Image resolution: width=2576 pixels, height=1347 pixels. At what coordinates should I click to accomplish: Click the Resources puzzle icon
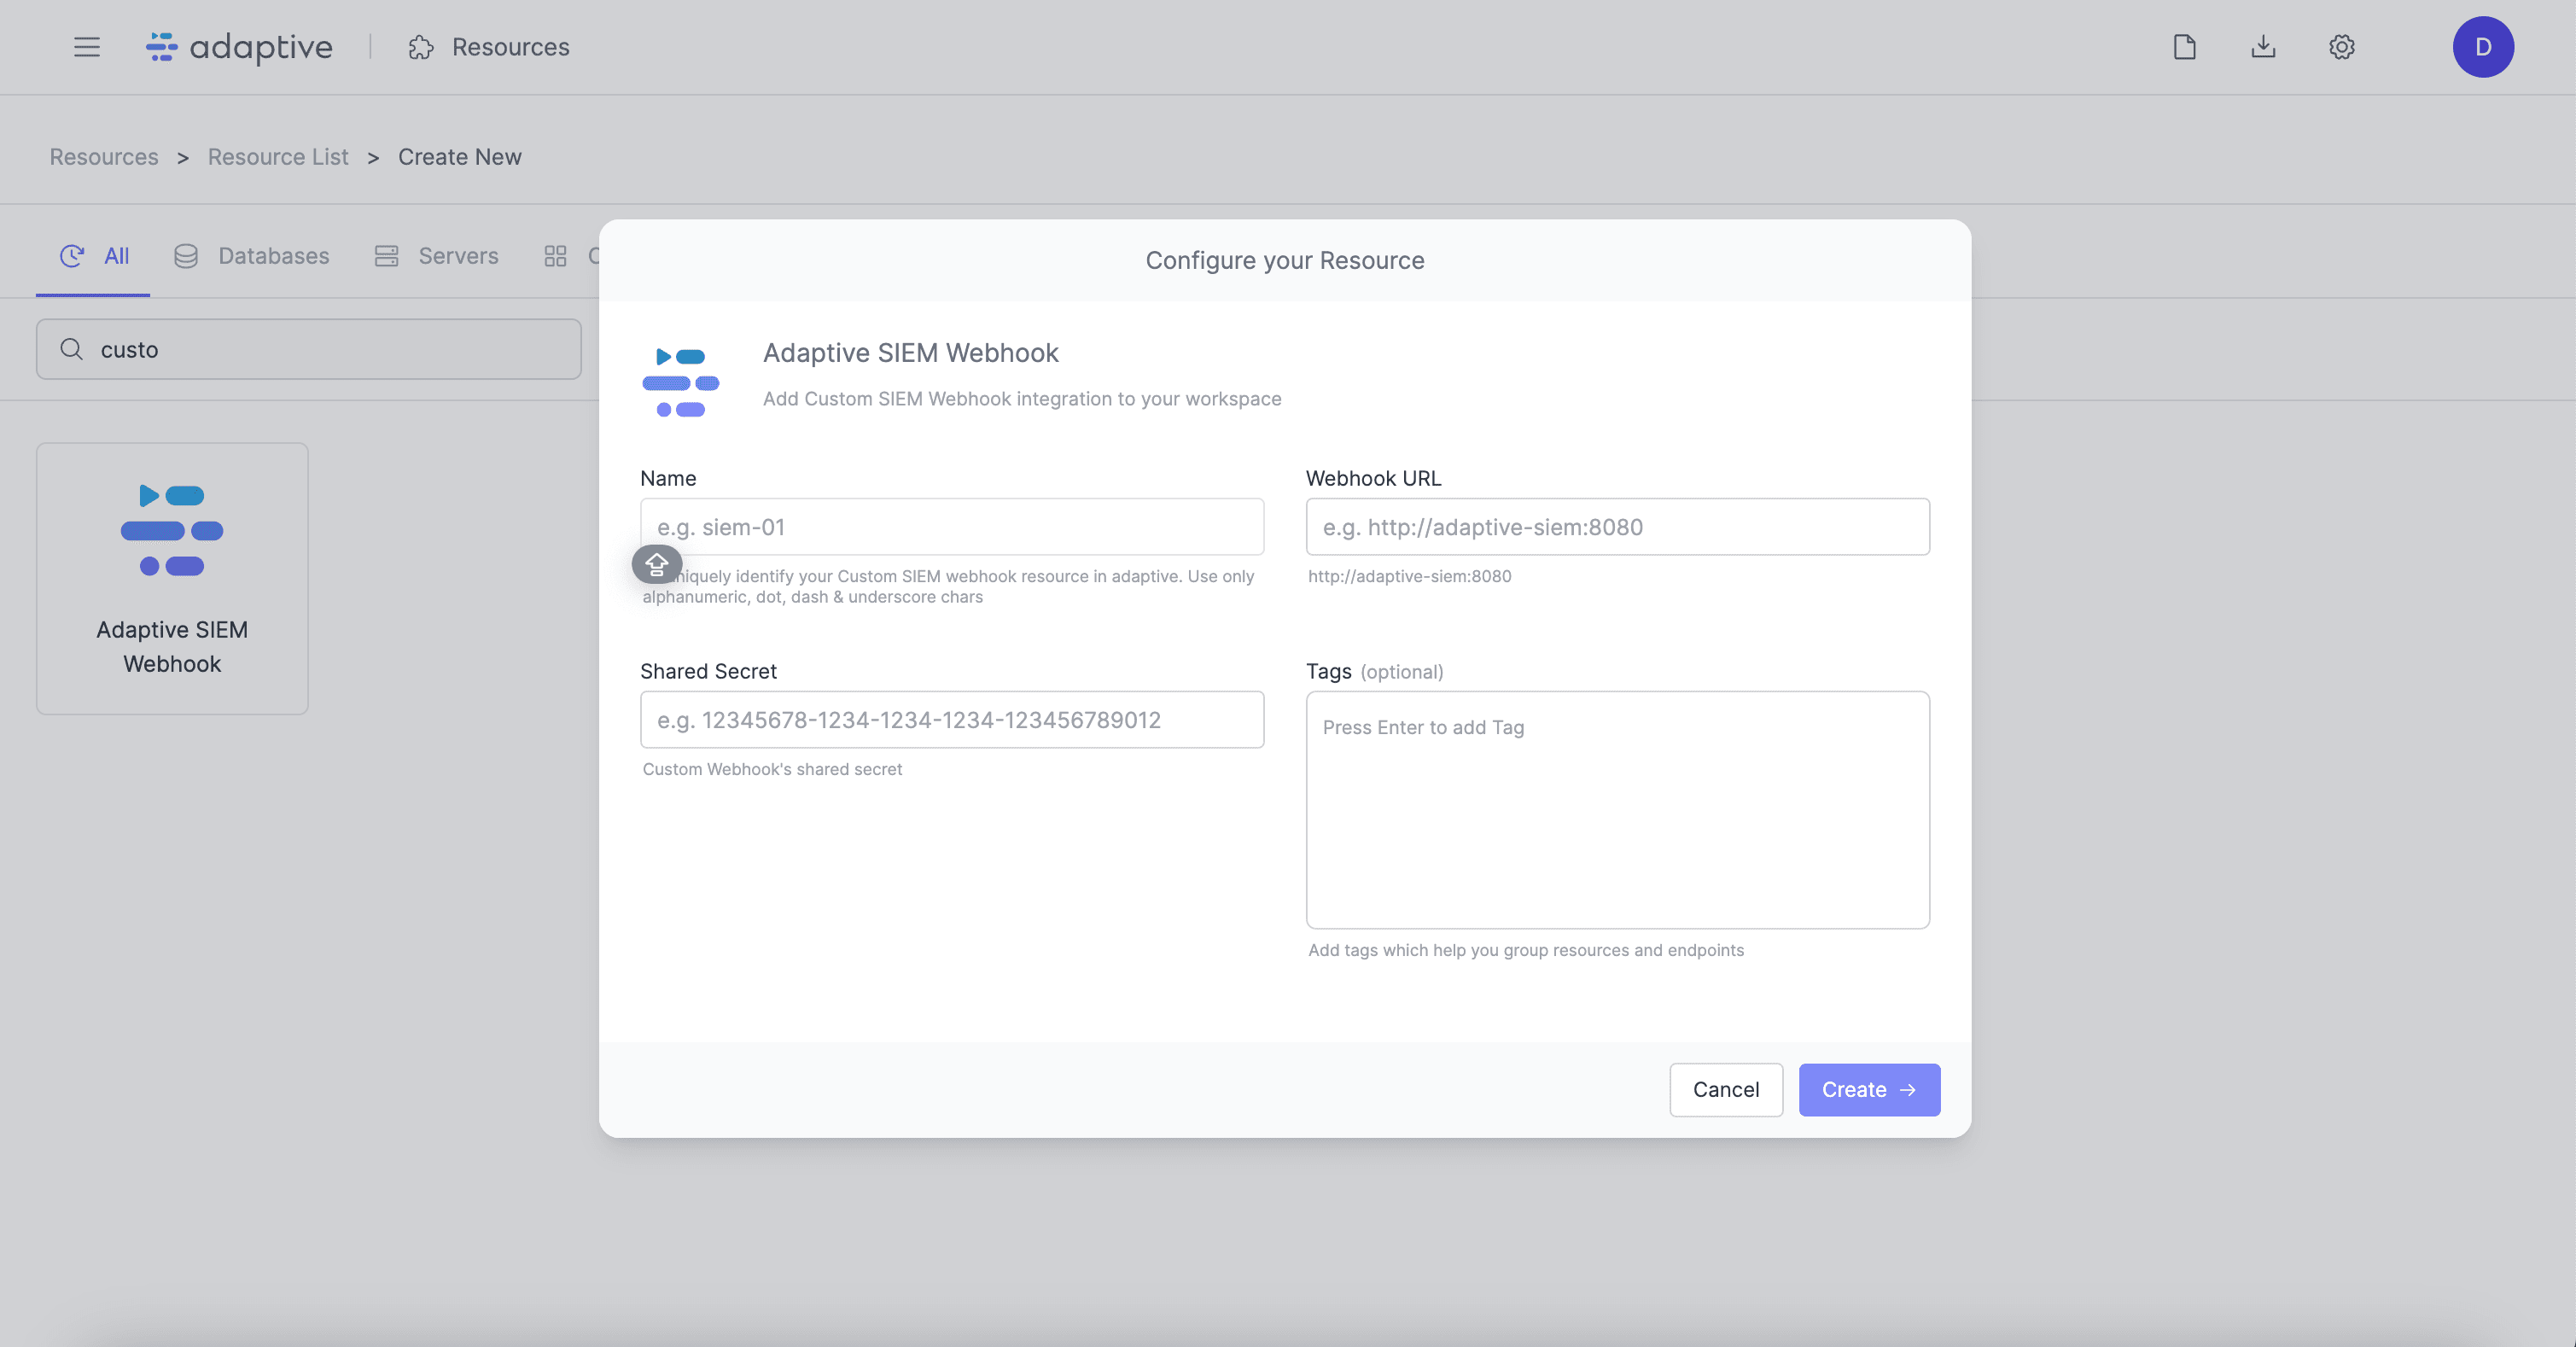[421, 47]
